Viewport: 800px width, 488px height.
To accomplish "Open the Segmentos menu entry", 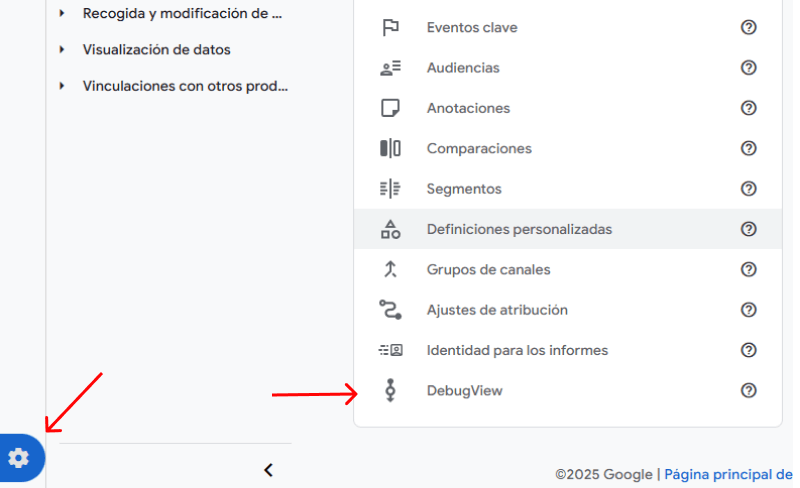I will coord(568,188).
